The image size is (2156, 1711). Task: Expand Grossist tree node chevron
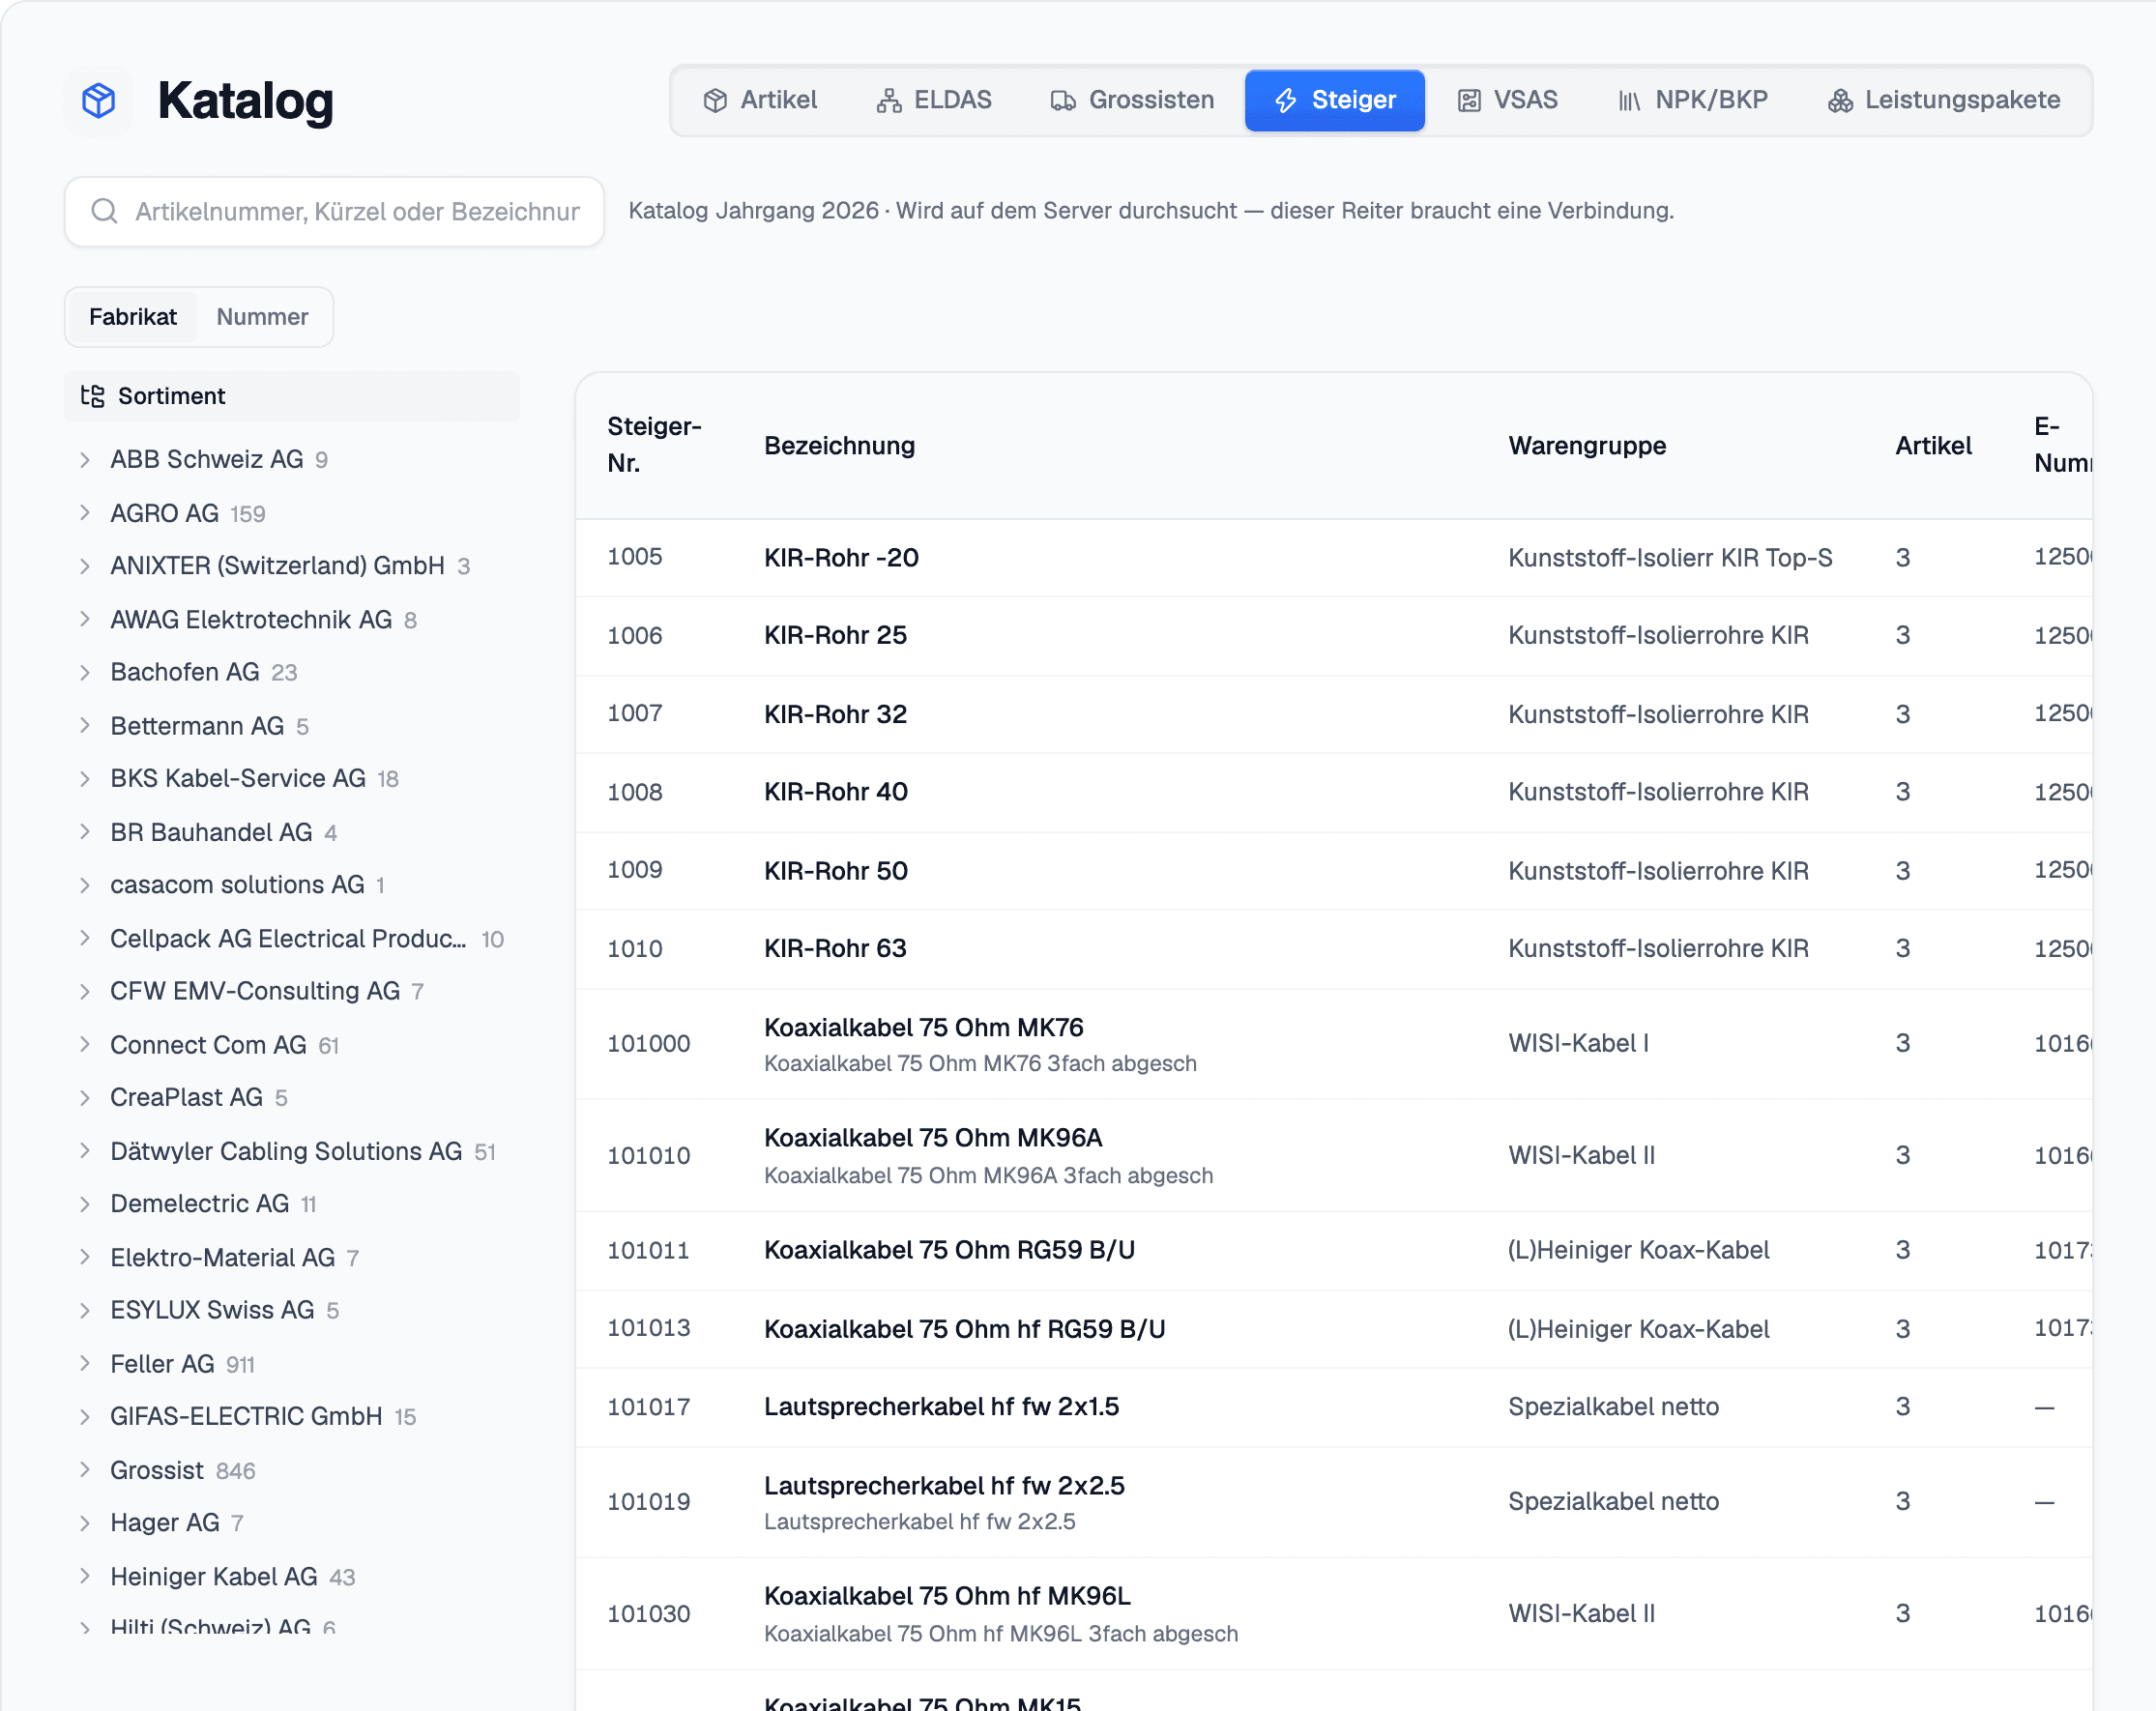point(85,1470)
